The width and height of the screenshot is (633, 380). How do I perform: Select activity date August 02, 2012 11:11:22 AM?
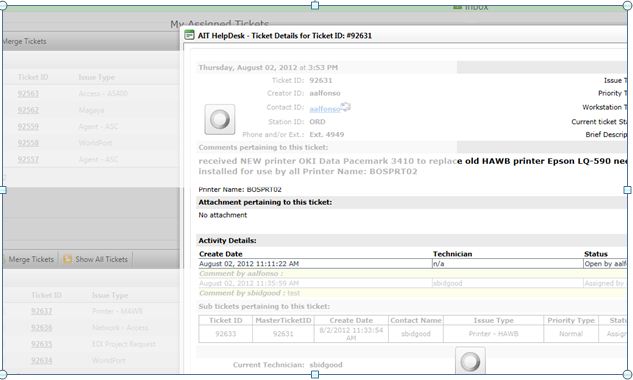click(249, 264)
